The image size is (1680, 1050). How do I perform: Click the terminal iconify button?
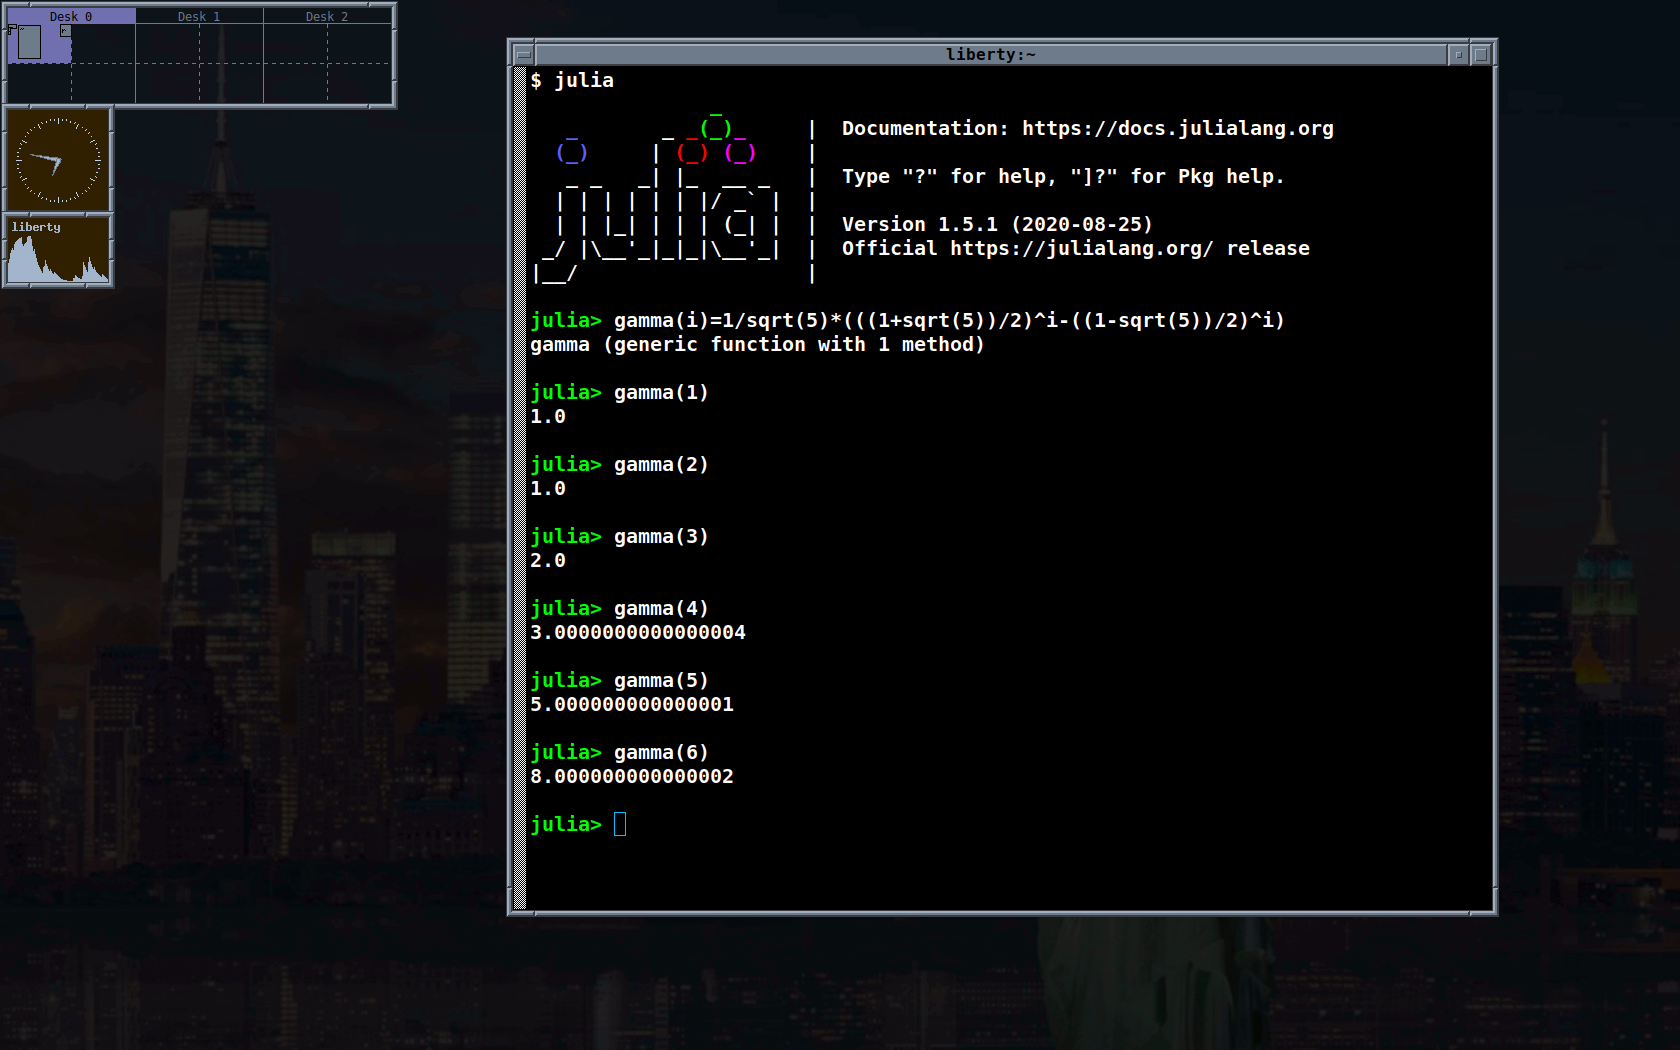point(1458,54)
